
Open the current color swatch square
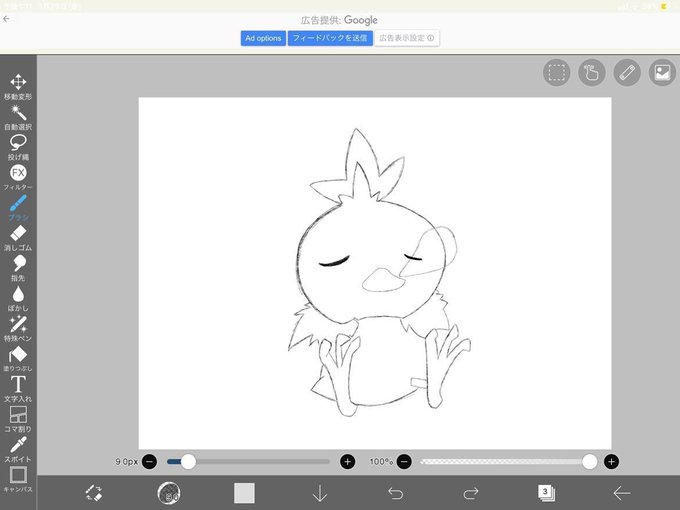(244, 493)
